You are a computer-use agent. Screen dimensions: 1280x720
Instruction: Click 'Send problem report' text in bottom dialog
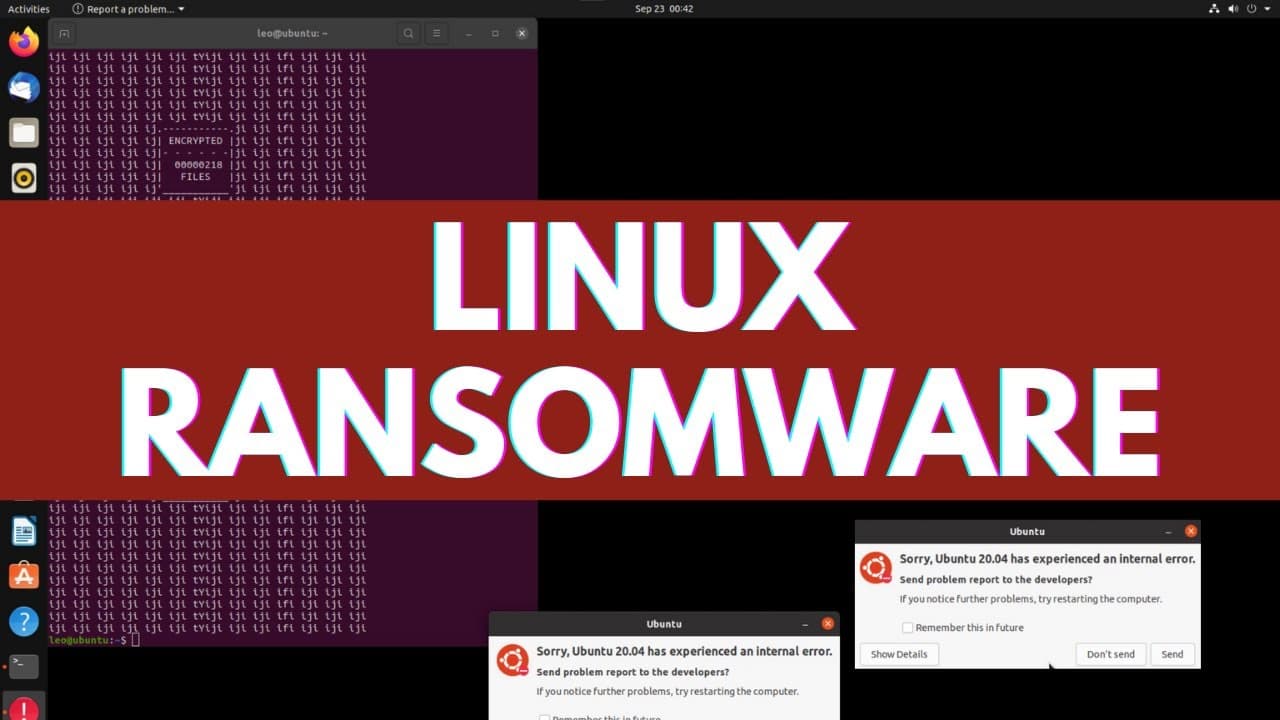pyautogui.click(x=633, y=672)
